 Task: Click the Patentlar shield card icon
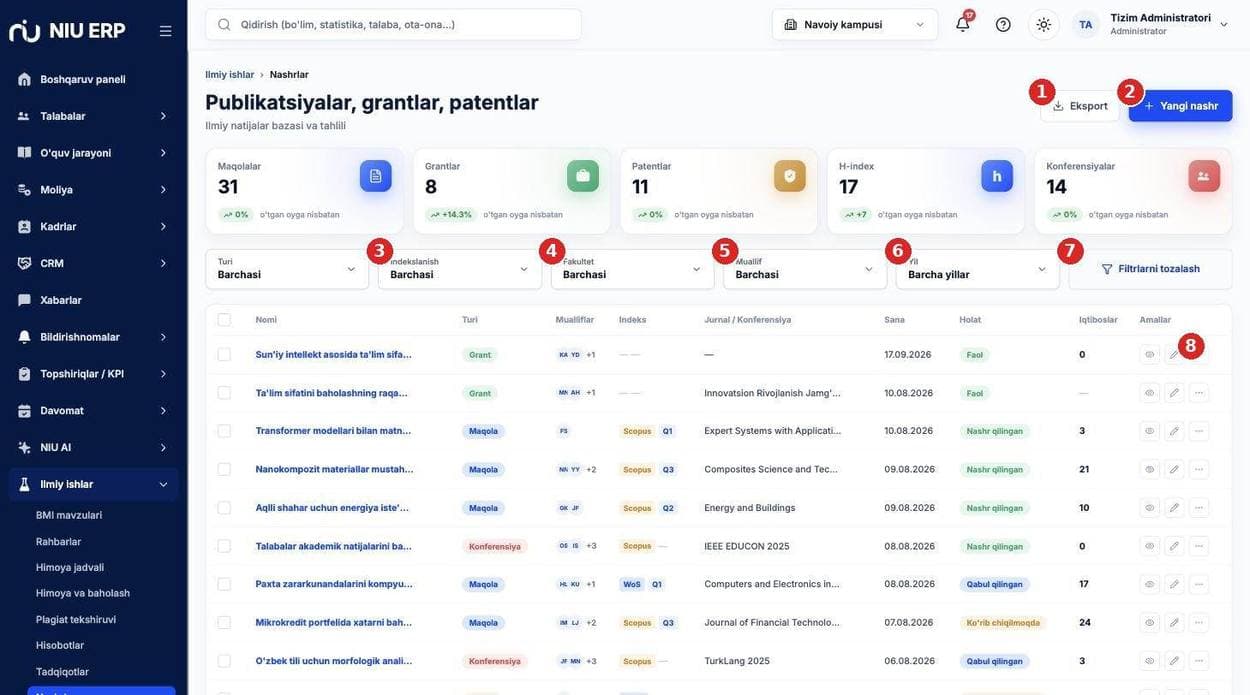[x=790, y=176]
